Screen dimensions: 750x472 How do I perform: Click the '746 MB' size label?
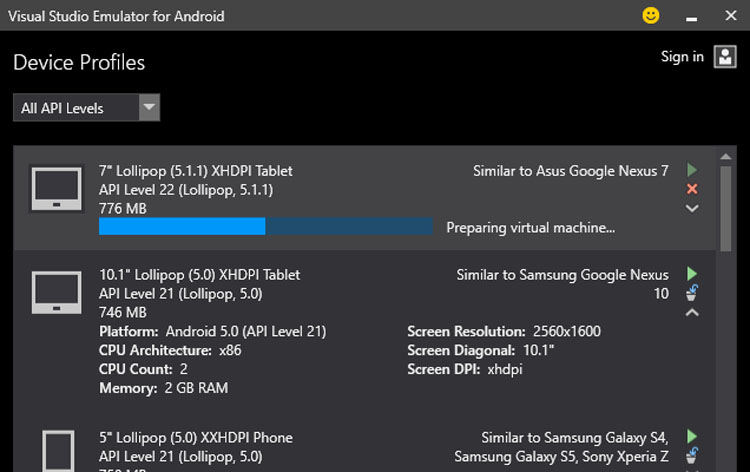point(123,312)
